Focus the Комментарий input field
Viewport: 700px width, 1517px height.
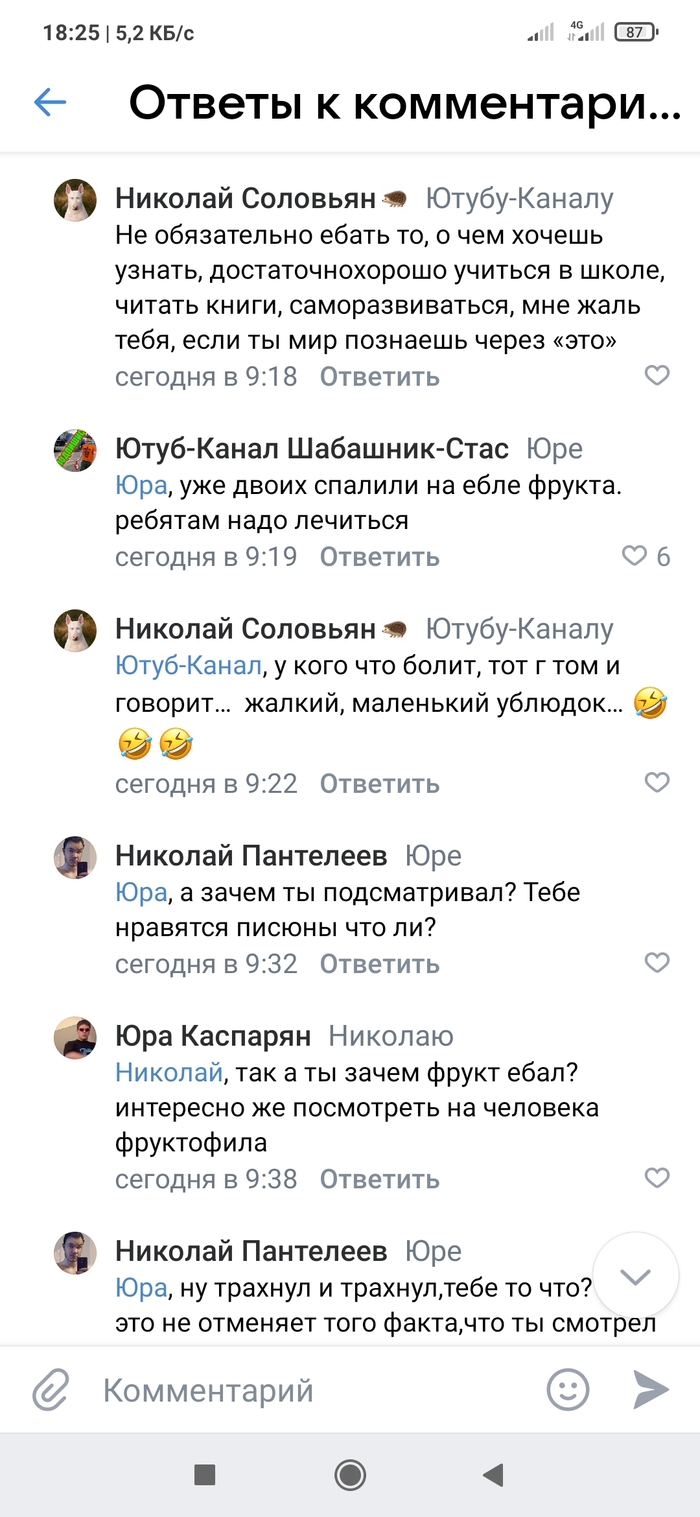click(x=310, y=1390)
